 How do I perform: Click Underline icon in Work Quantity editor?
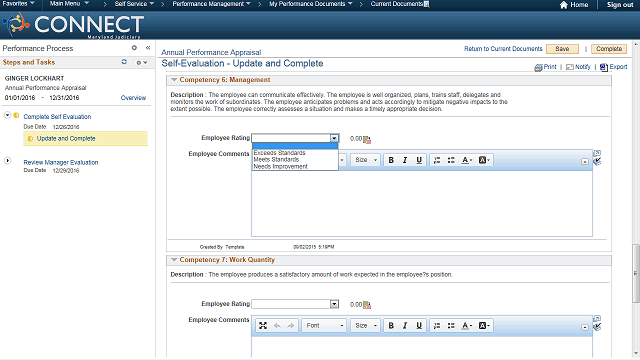point(419,326)
